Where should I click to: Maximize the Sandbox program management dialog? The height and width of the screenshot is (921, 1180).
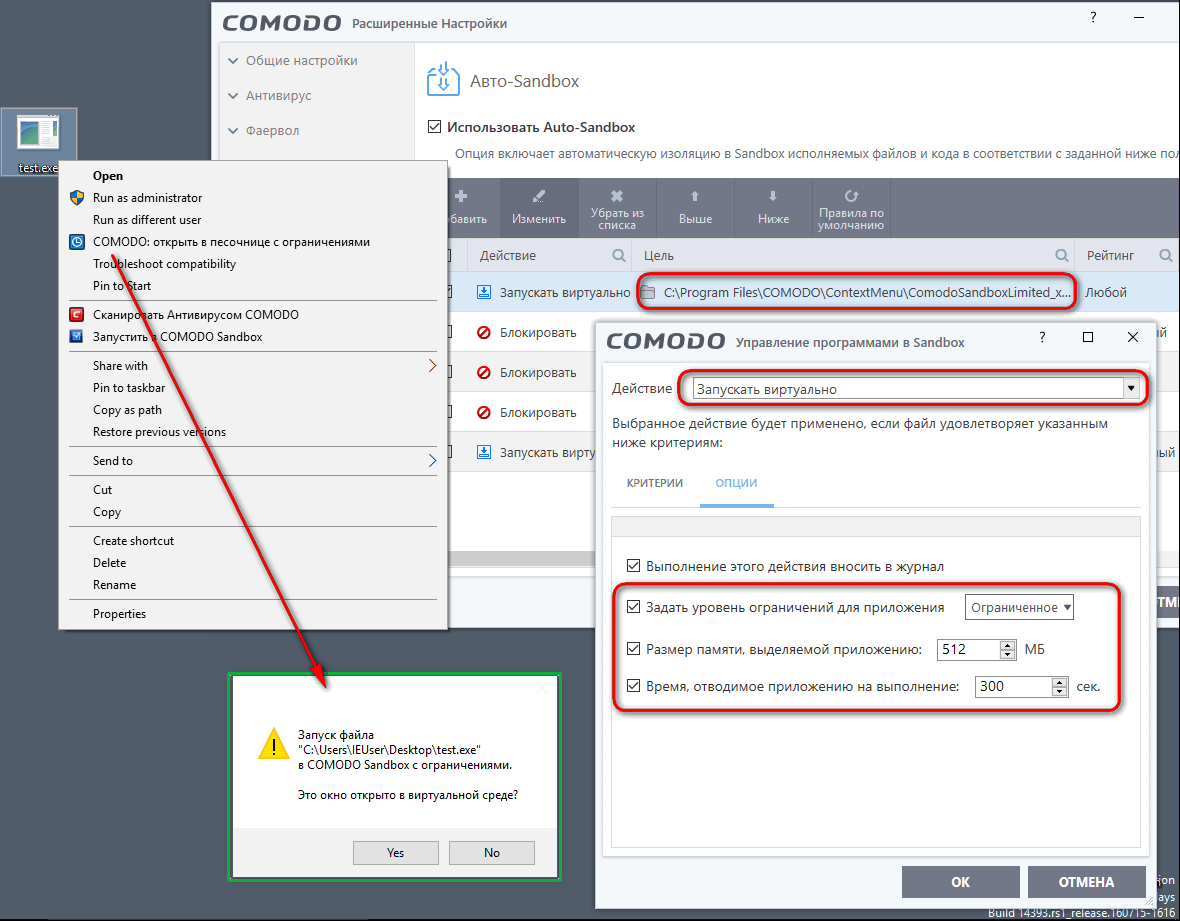pos(1087,337)
